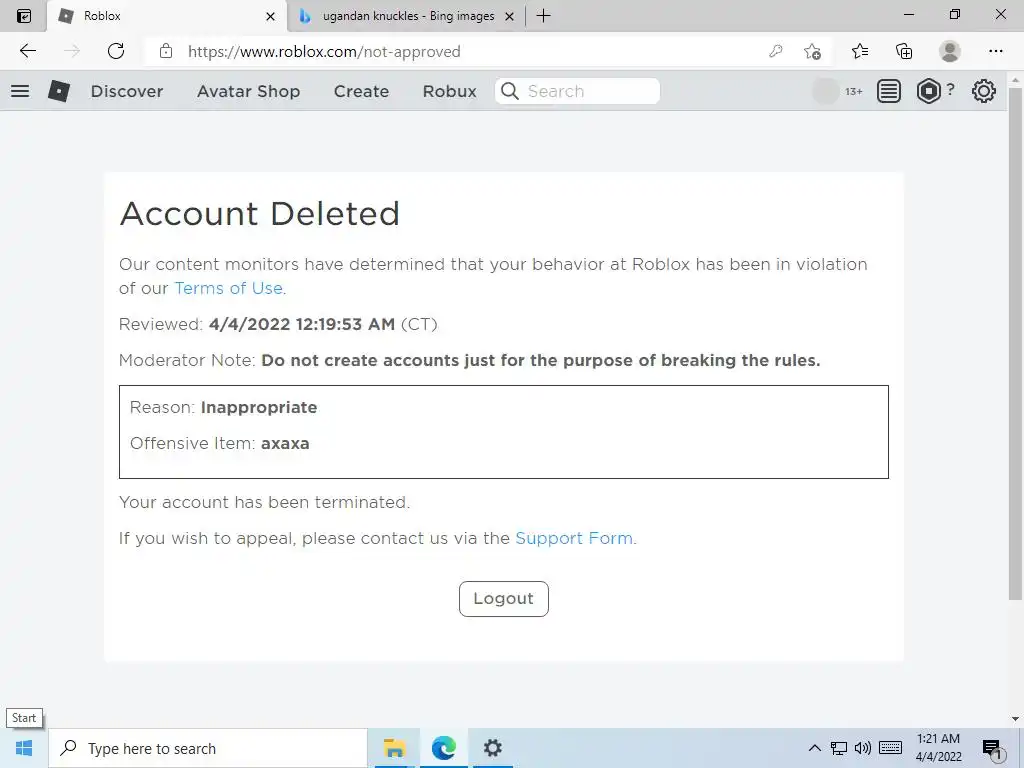Click the Logout button
Viewport: 1024px width, 768px height.
504,599
